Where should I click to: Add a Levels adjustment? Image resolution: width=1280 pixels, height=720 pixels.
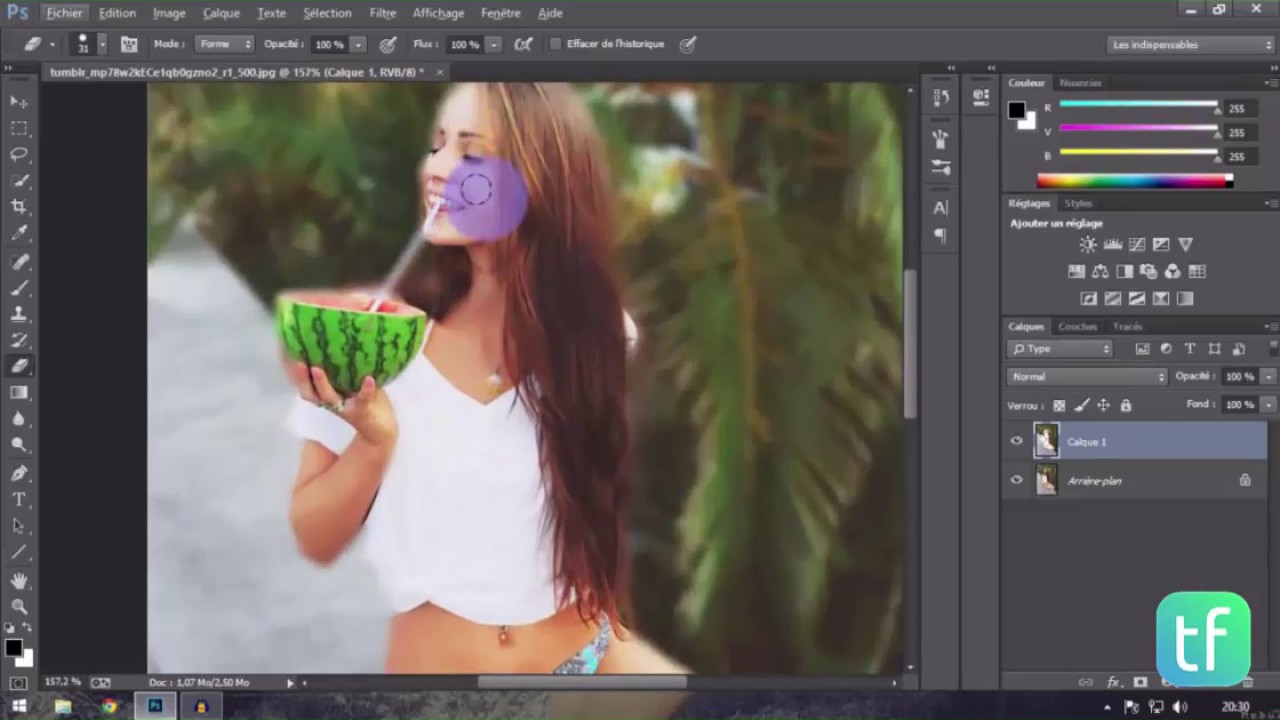coord(1113,244)
